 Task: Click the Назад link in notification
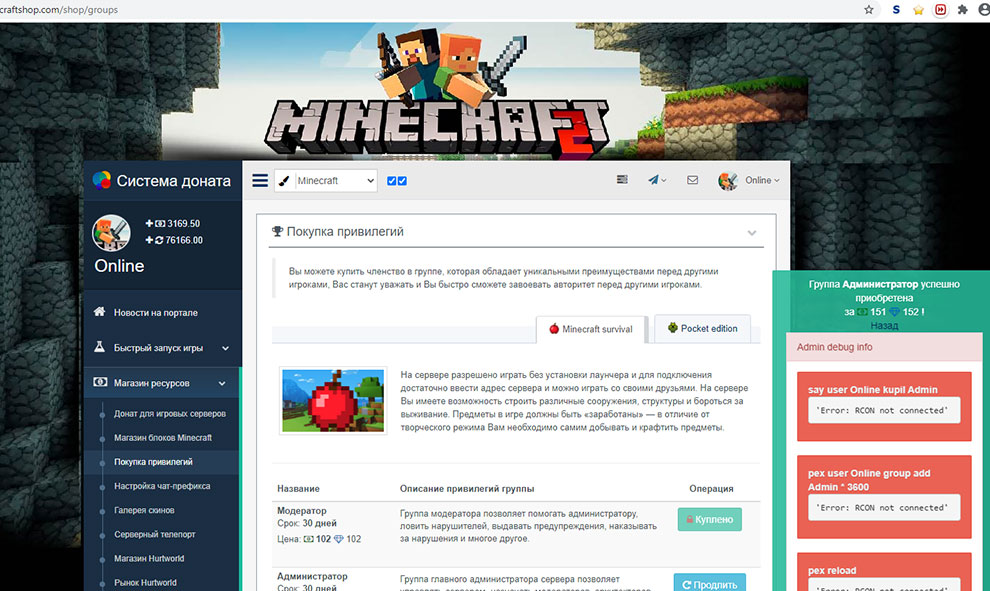click(x=884, y=326)
